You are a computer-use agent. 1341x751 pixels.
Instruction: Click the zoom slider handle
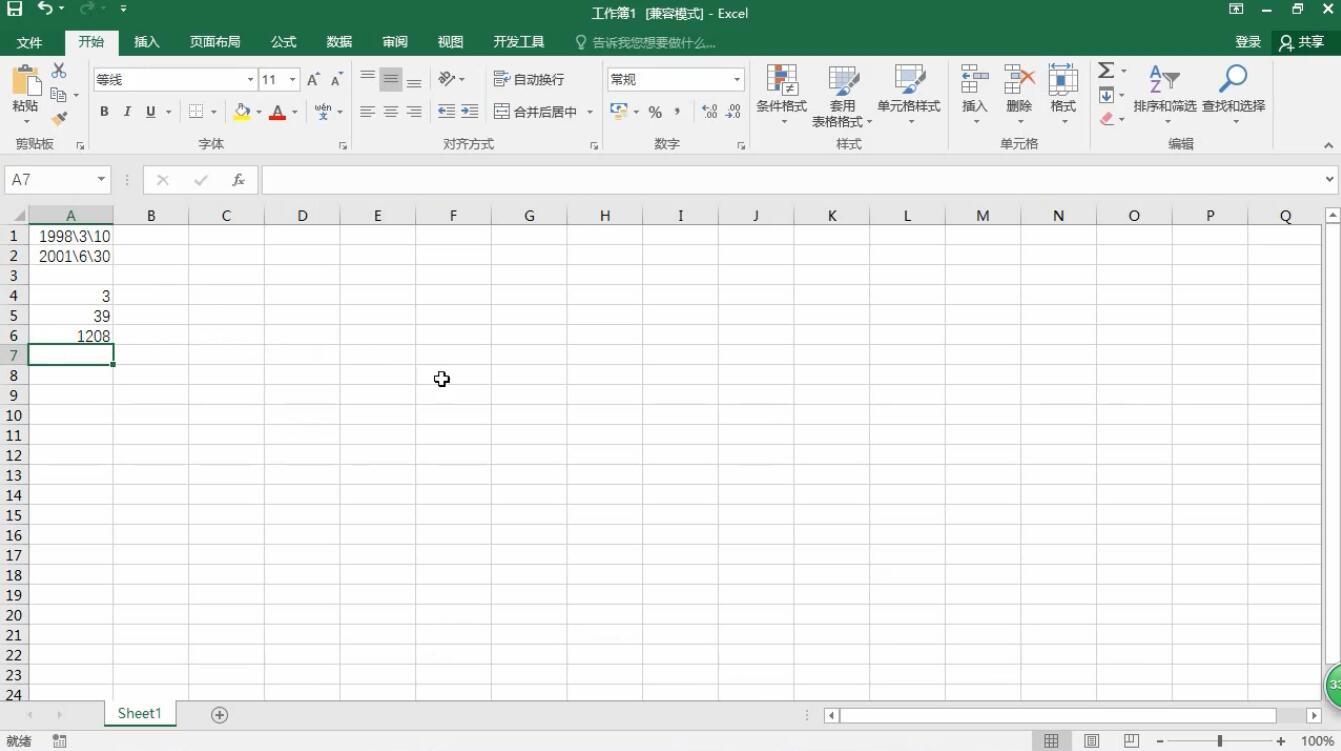[1220, 741]
